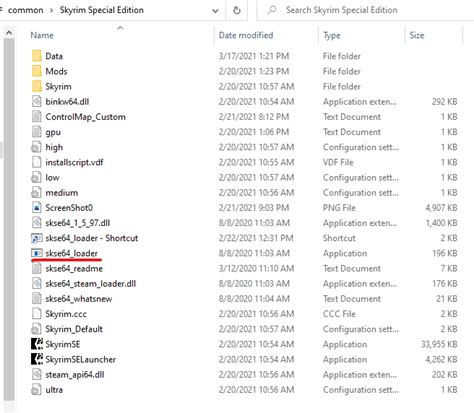This screenshot has width=474, height=413.
Task: Click the ControlMap_Custom text file icon
Action: pyautogui.click(x=36, y=117)
